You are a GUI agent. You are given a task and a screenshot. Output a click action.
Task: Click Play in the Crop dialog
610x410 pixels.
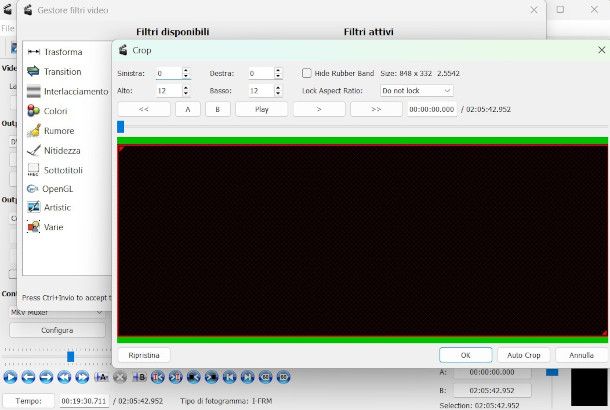(x=262, y=109)
